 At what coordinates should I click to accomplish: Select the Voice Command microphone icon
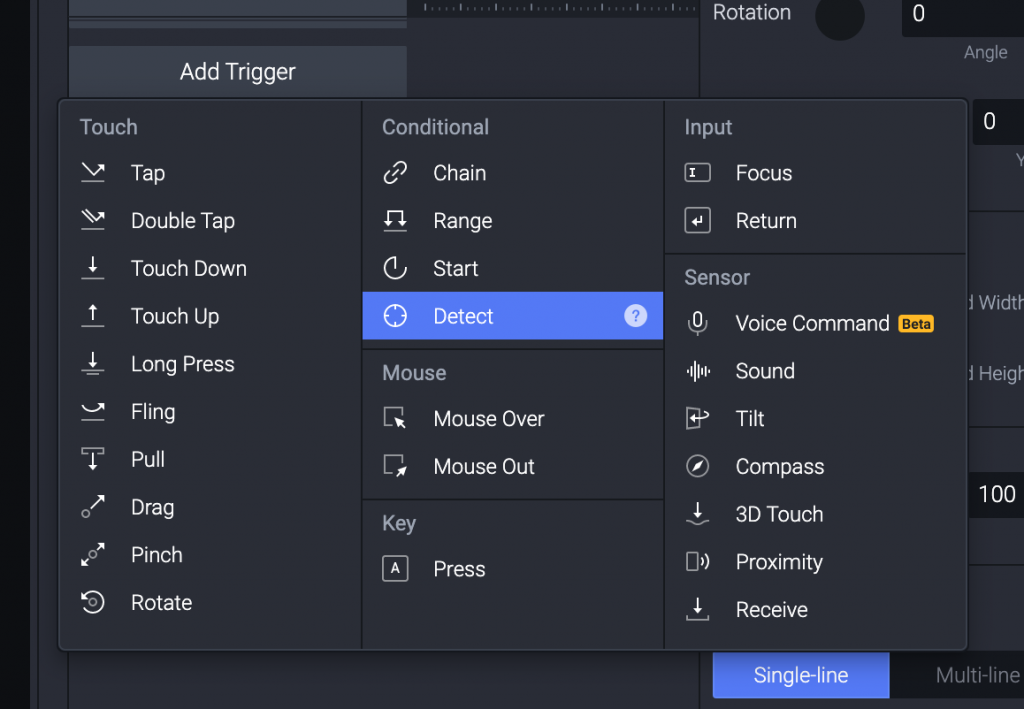[697, 323]
